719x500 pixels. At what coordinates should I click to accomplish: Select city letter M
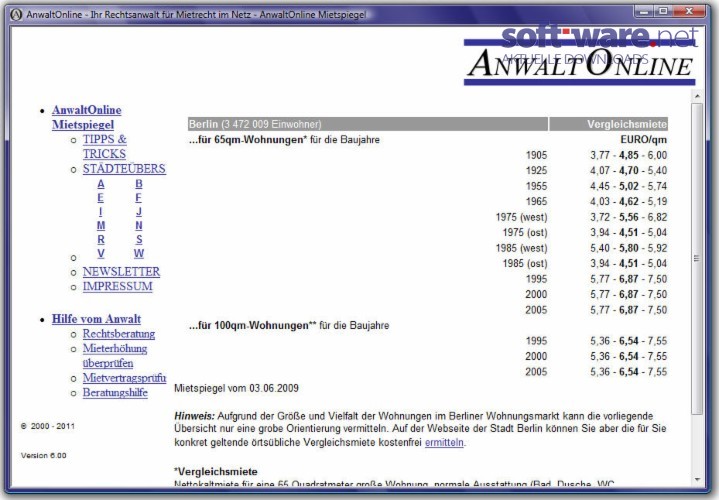[x=101, y=226]
